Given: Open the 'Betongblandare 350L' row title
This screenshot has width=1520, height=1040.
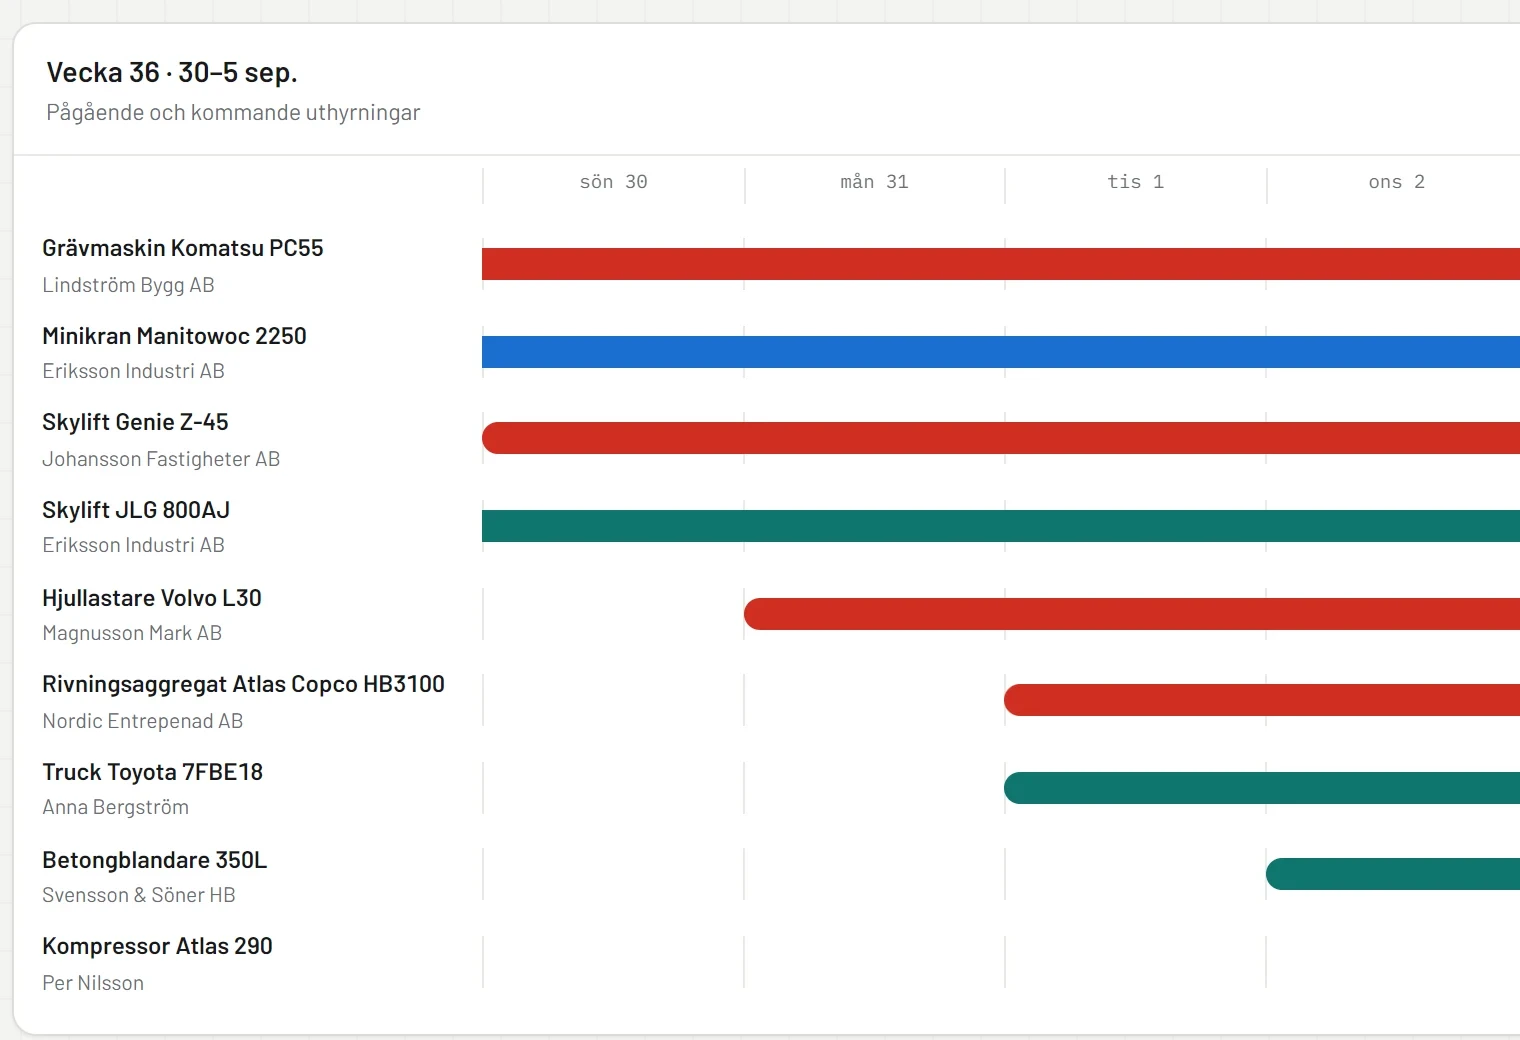Looking at the screenshot, I should [x=155, y=860].
